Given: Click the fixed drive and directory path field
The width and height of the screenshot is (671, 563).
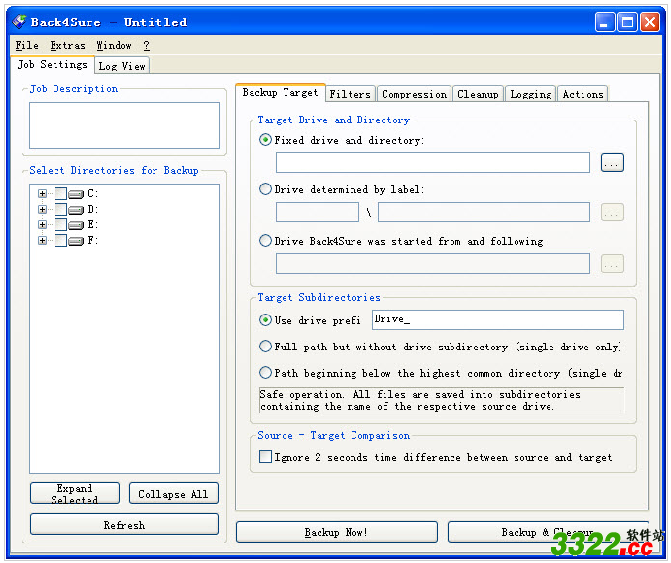Looking at the screenshot, I should pyautogui.click(x=433, y=163).
